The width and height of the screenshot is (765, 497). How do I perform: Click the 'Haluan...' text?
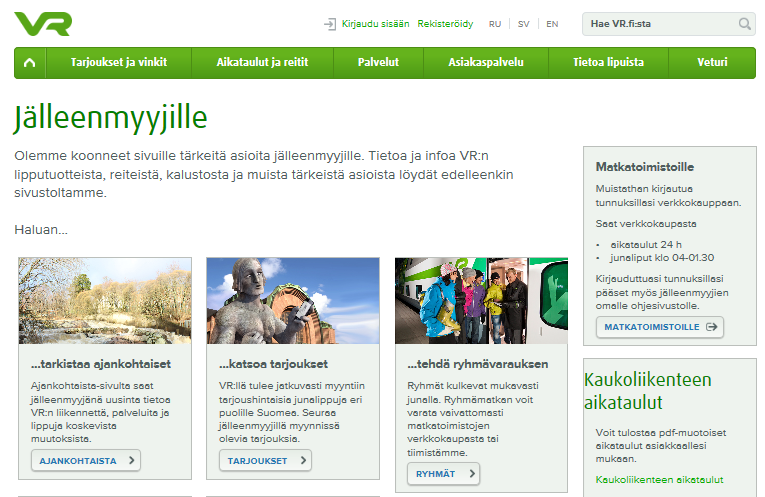41,230
